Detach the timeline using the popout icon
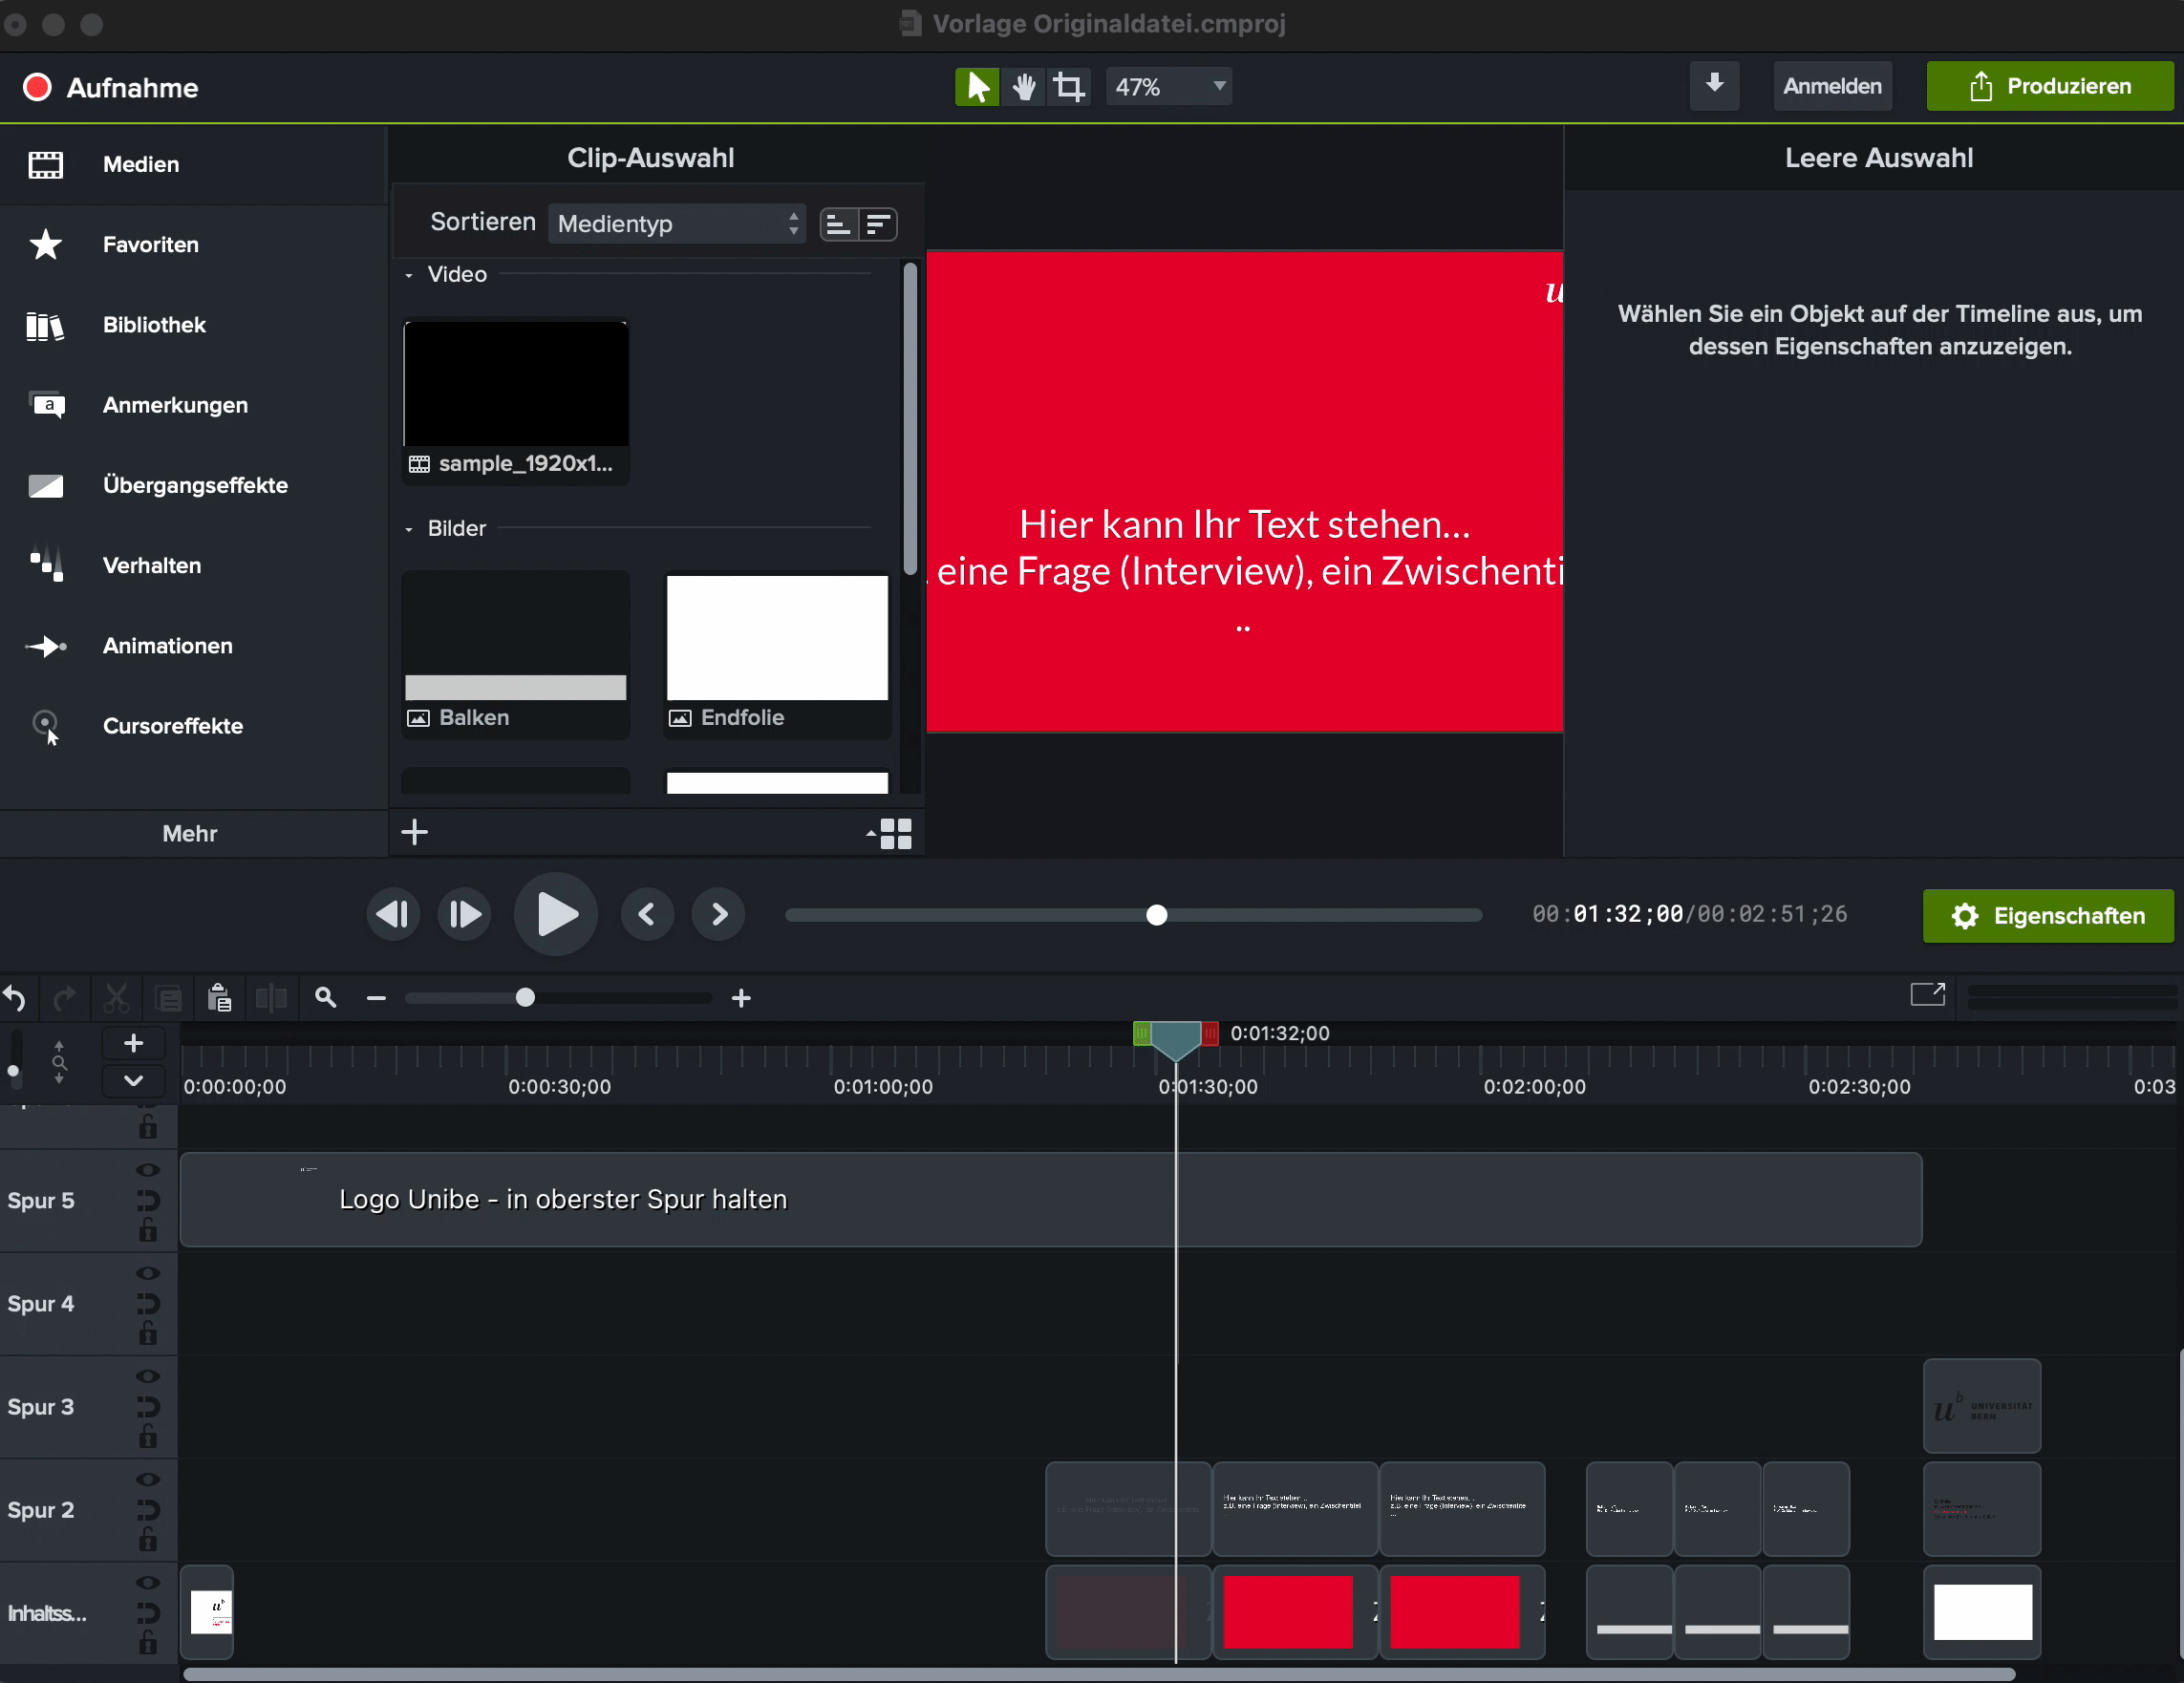2184x1683 pixels. [1926, 994]
